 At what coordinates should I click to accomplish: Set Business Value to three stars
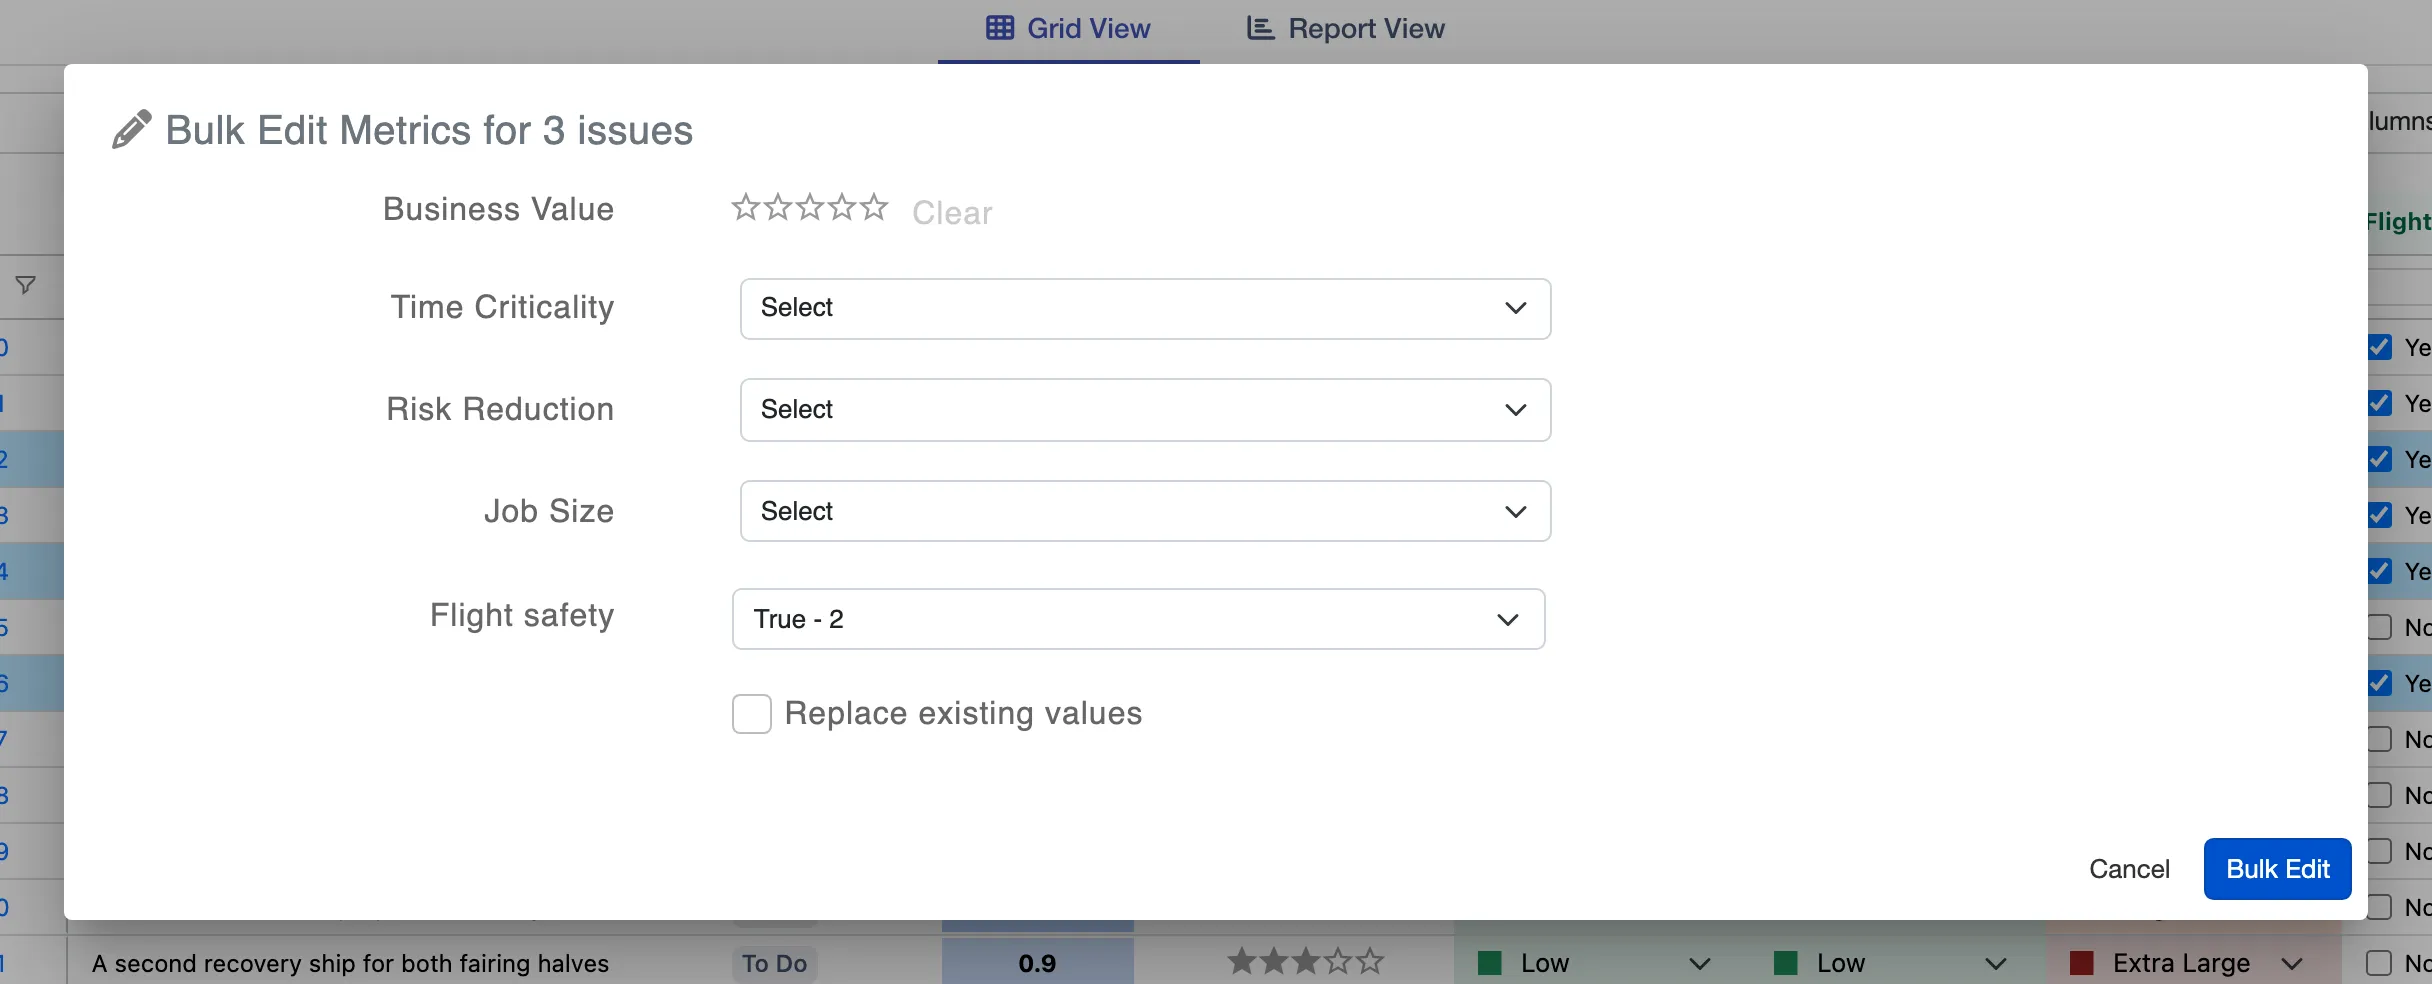point(810,207)
